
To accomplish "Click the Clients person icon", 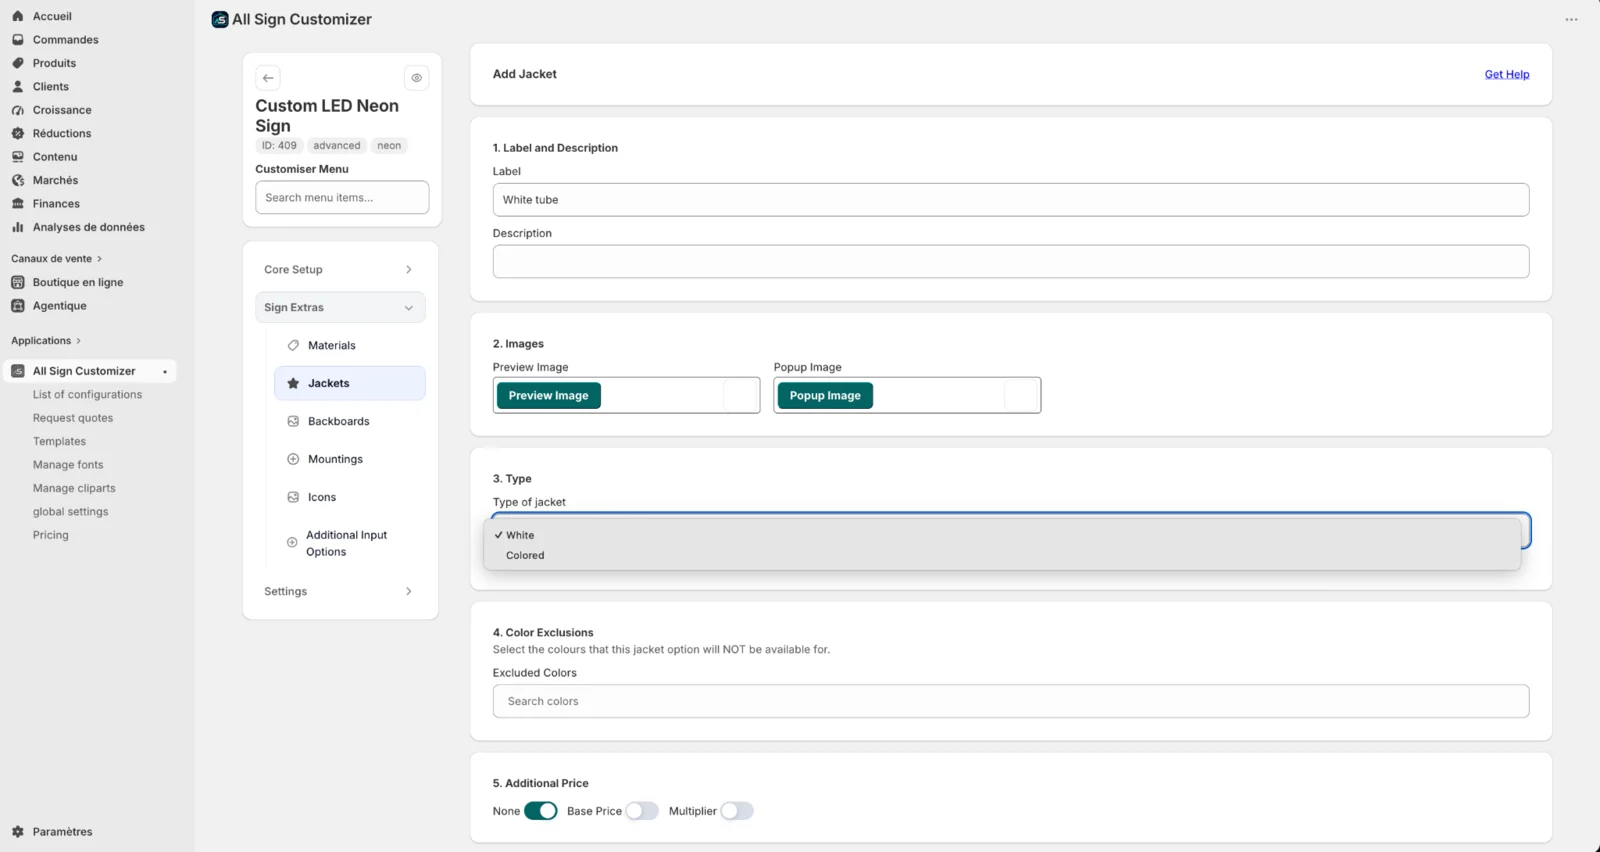I will click(17, 87).
